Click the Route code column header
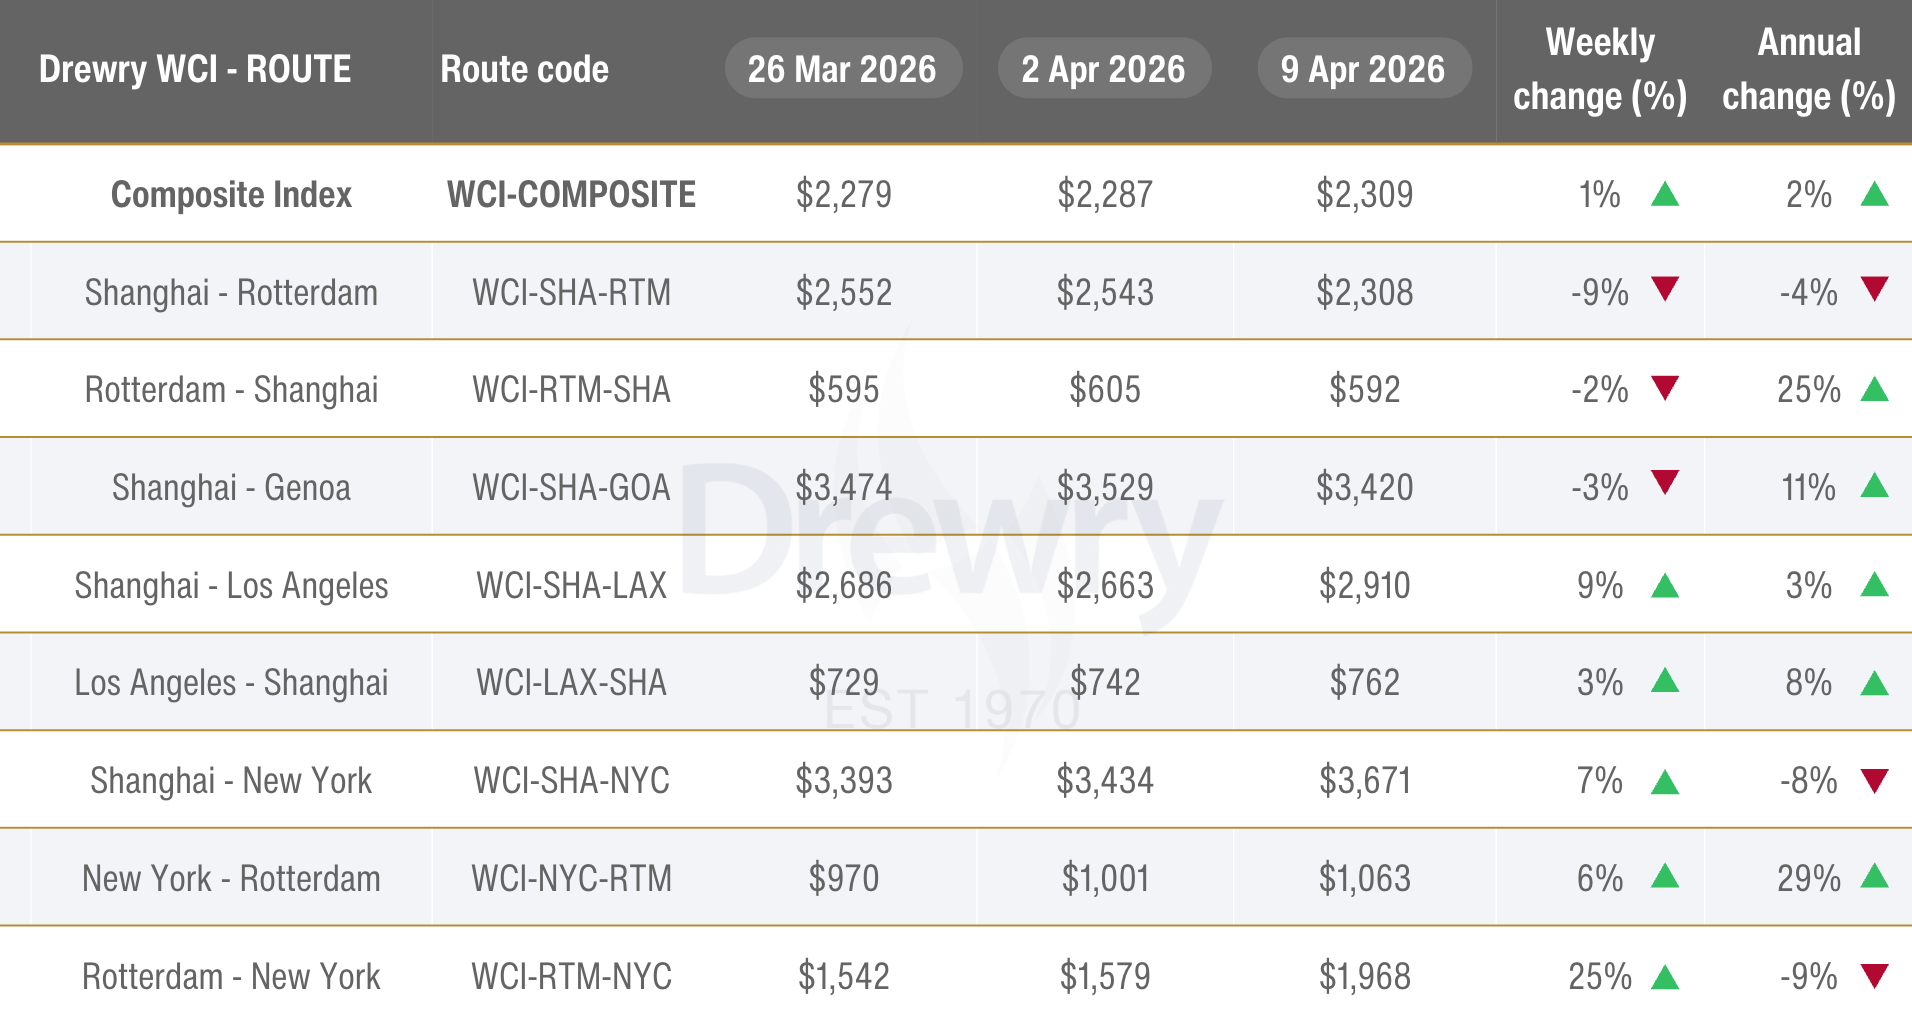The height and width of the screenshot is (1017, 1912). pos(525,69)
